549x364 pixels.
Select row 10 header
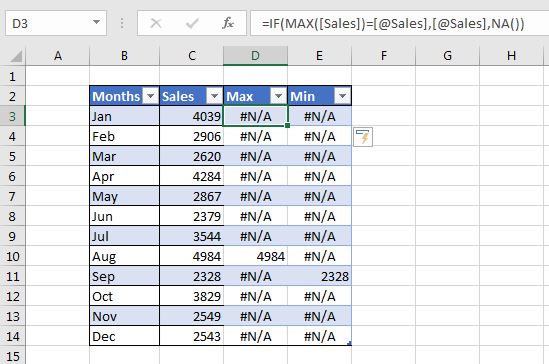[x=13, y=256]
